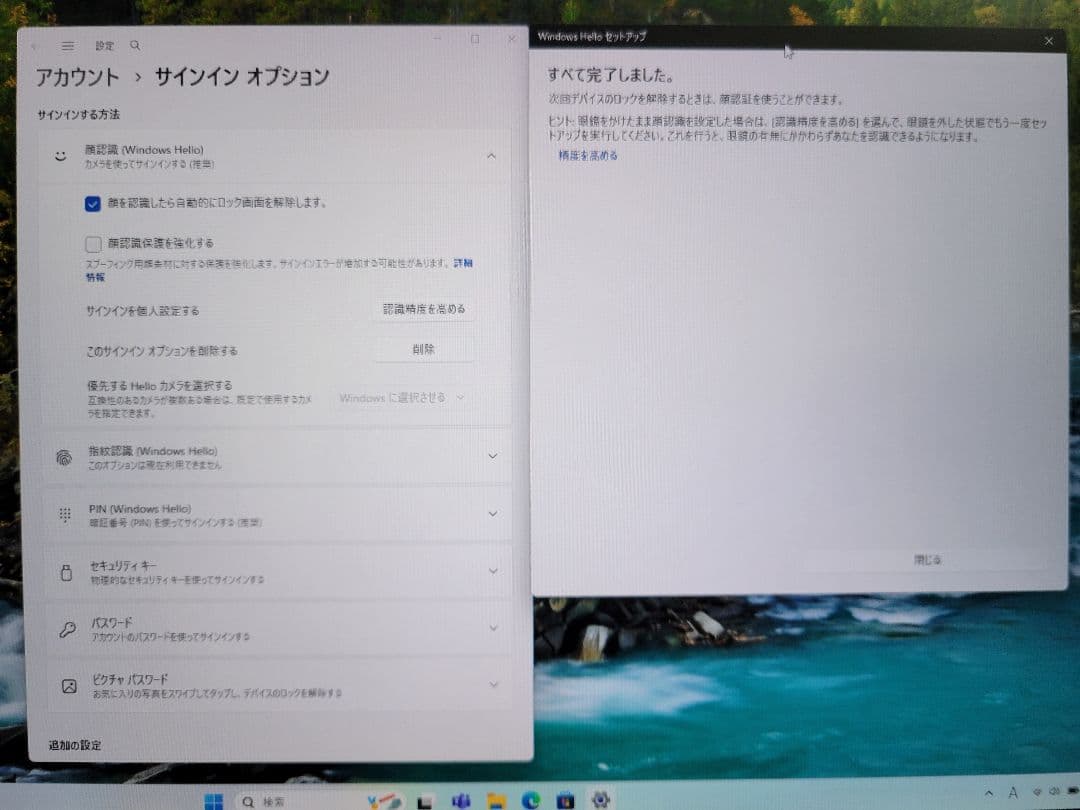The width and height of the screenshot is (1080, 810).
Task: Open the 精度を高める link in Hello setup
Action: 589,157
